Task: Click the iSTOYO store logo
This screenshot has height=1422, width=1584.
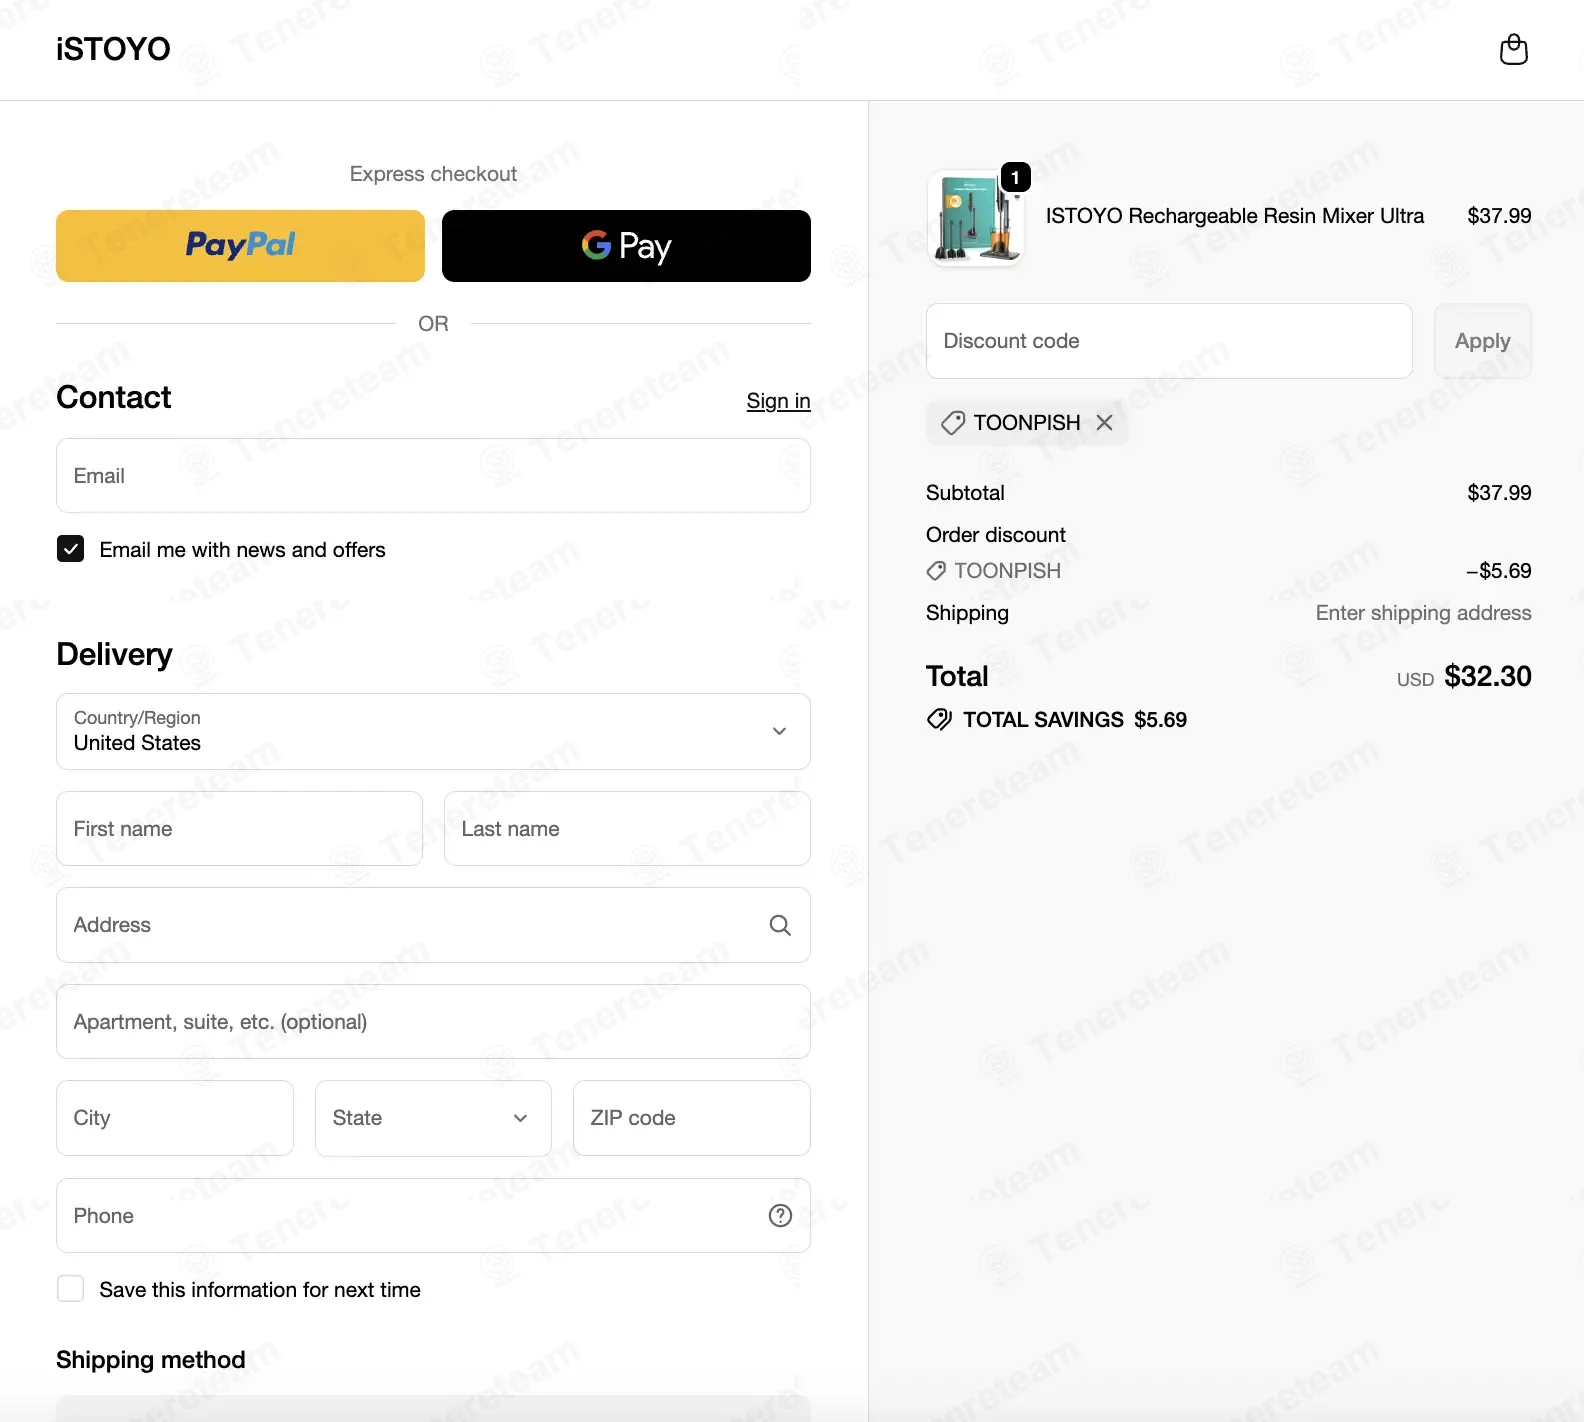Action: coord(113,49)
